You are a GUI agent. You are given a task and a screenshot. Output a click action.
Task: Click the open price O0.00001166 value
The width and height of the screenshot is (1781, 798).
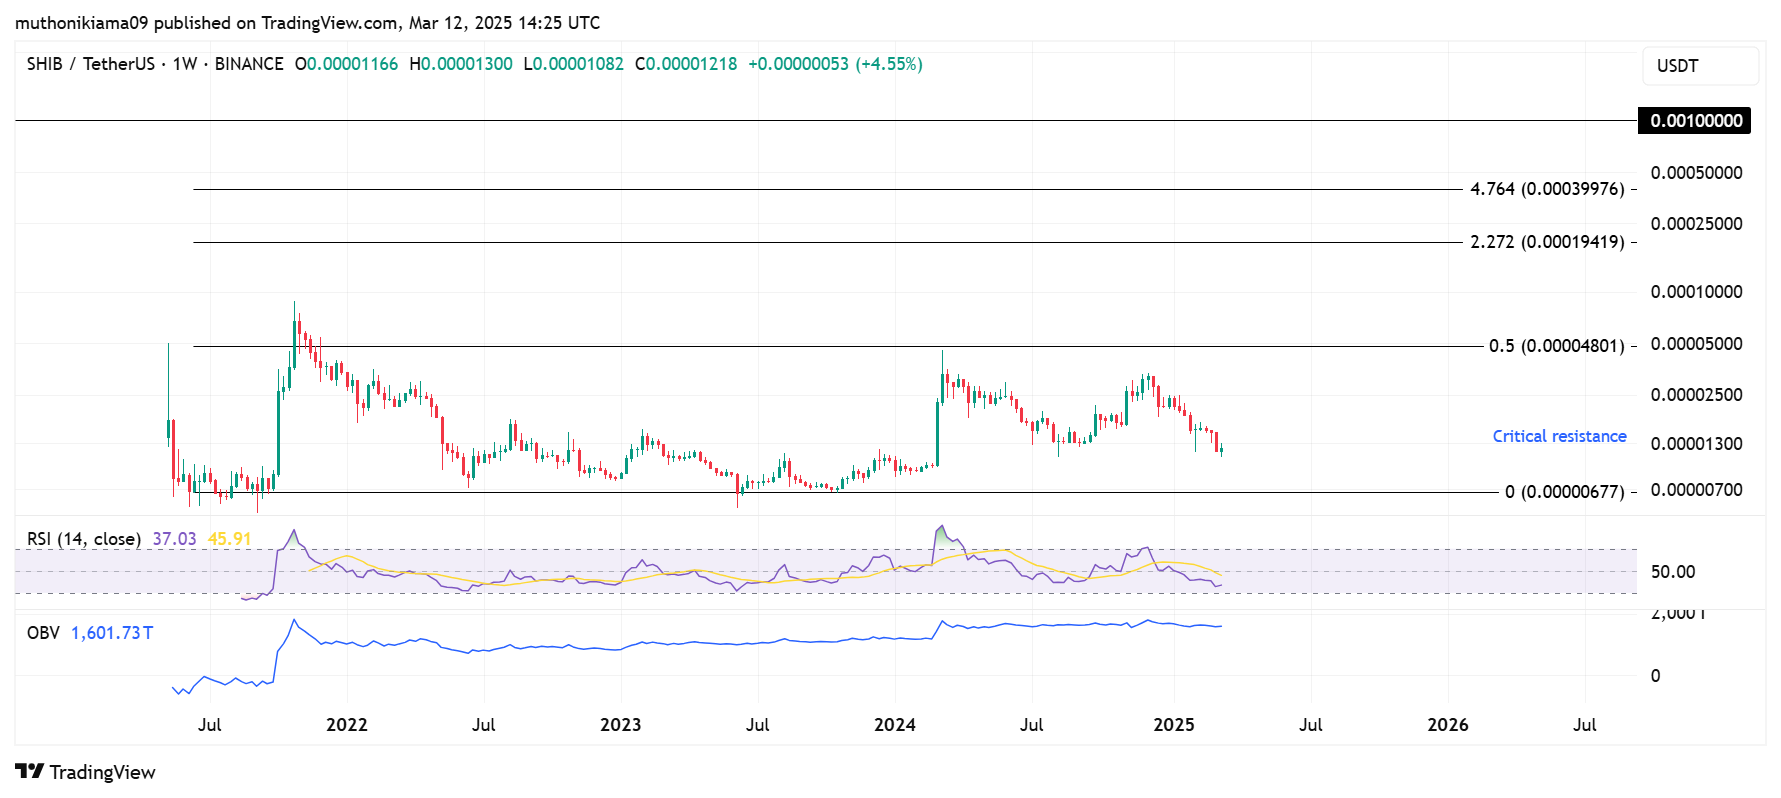(x=346, y=64)
